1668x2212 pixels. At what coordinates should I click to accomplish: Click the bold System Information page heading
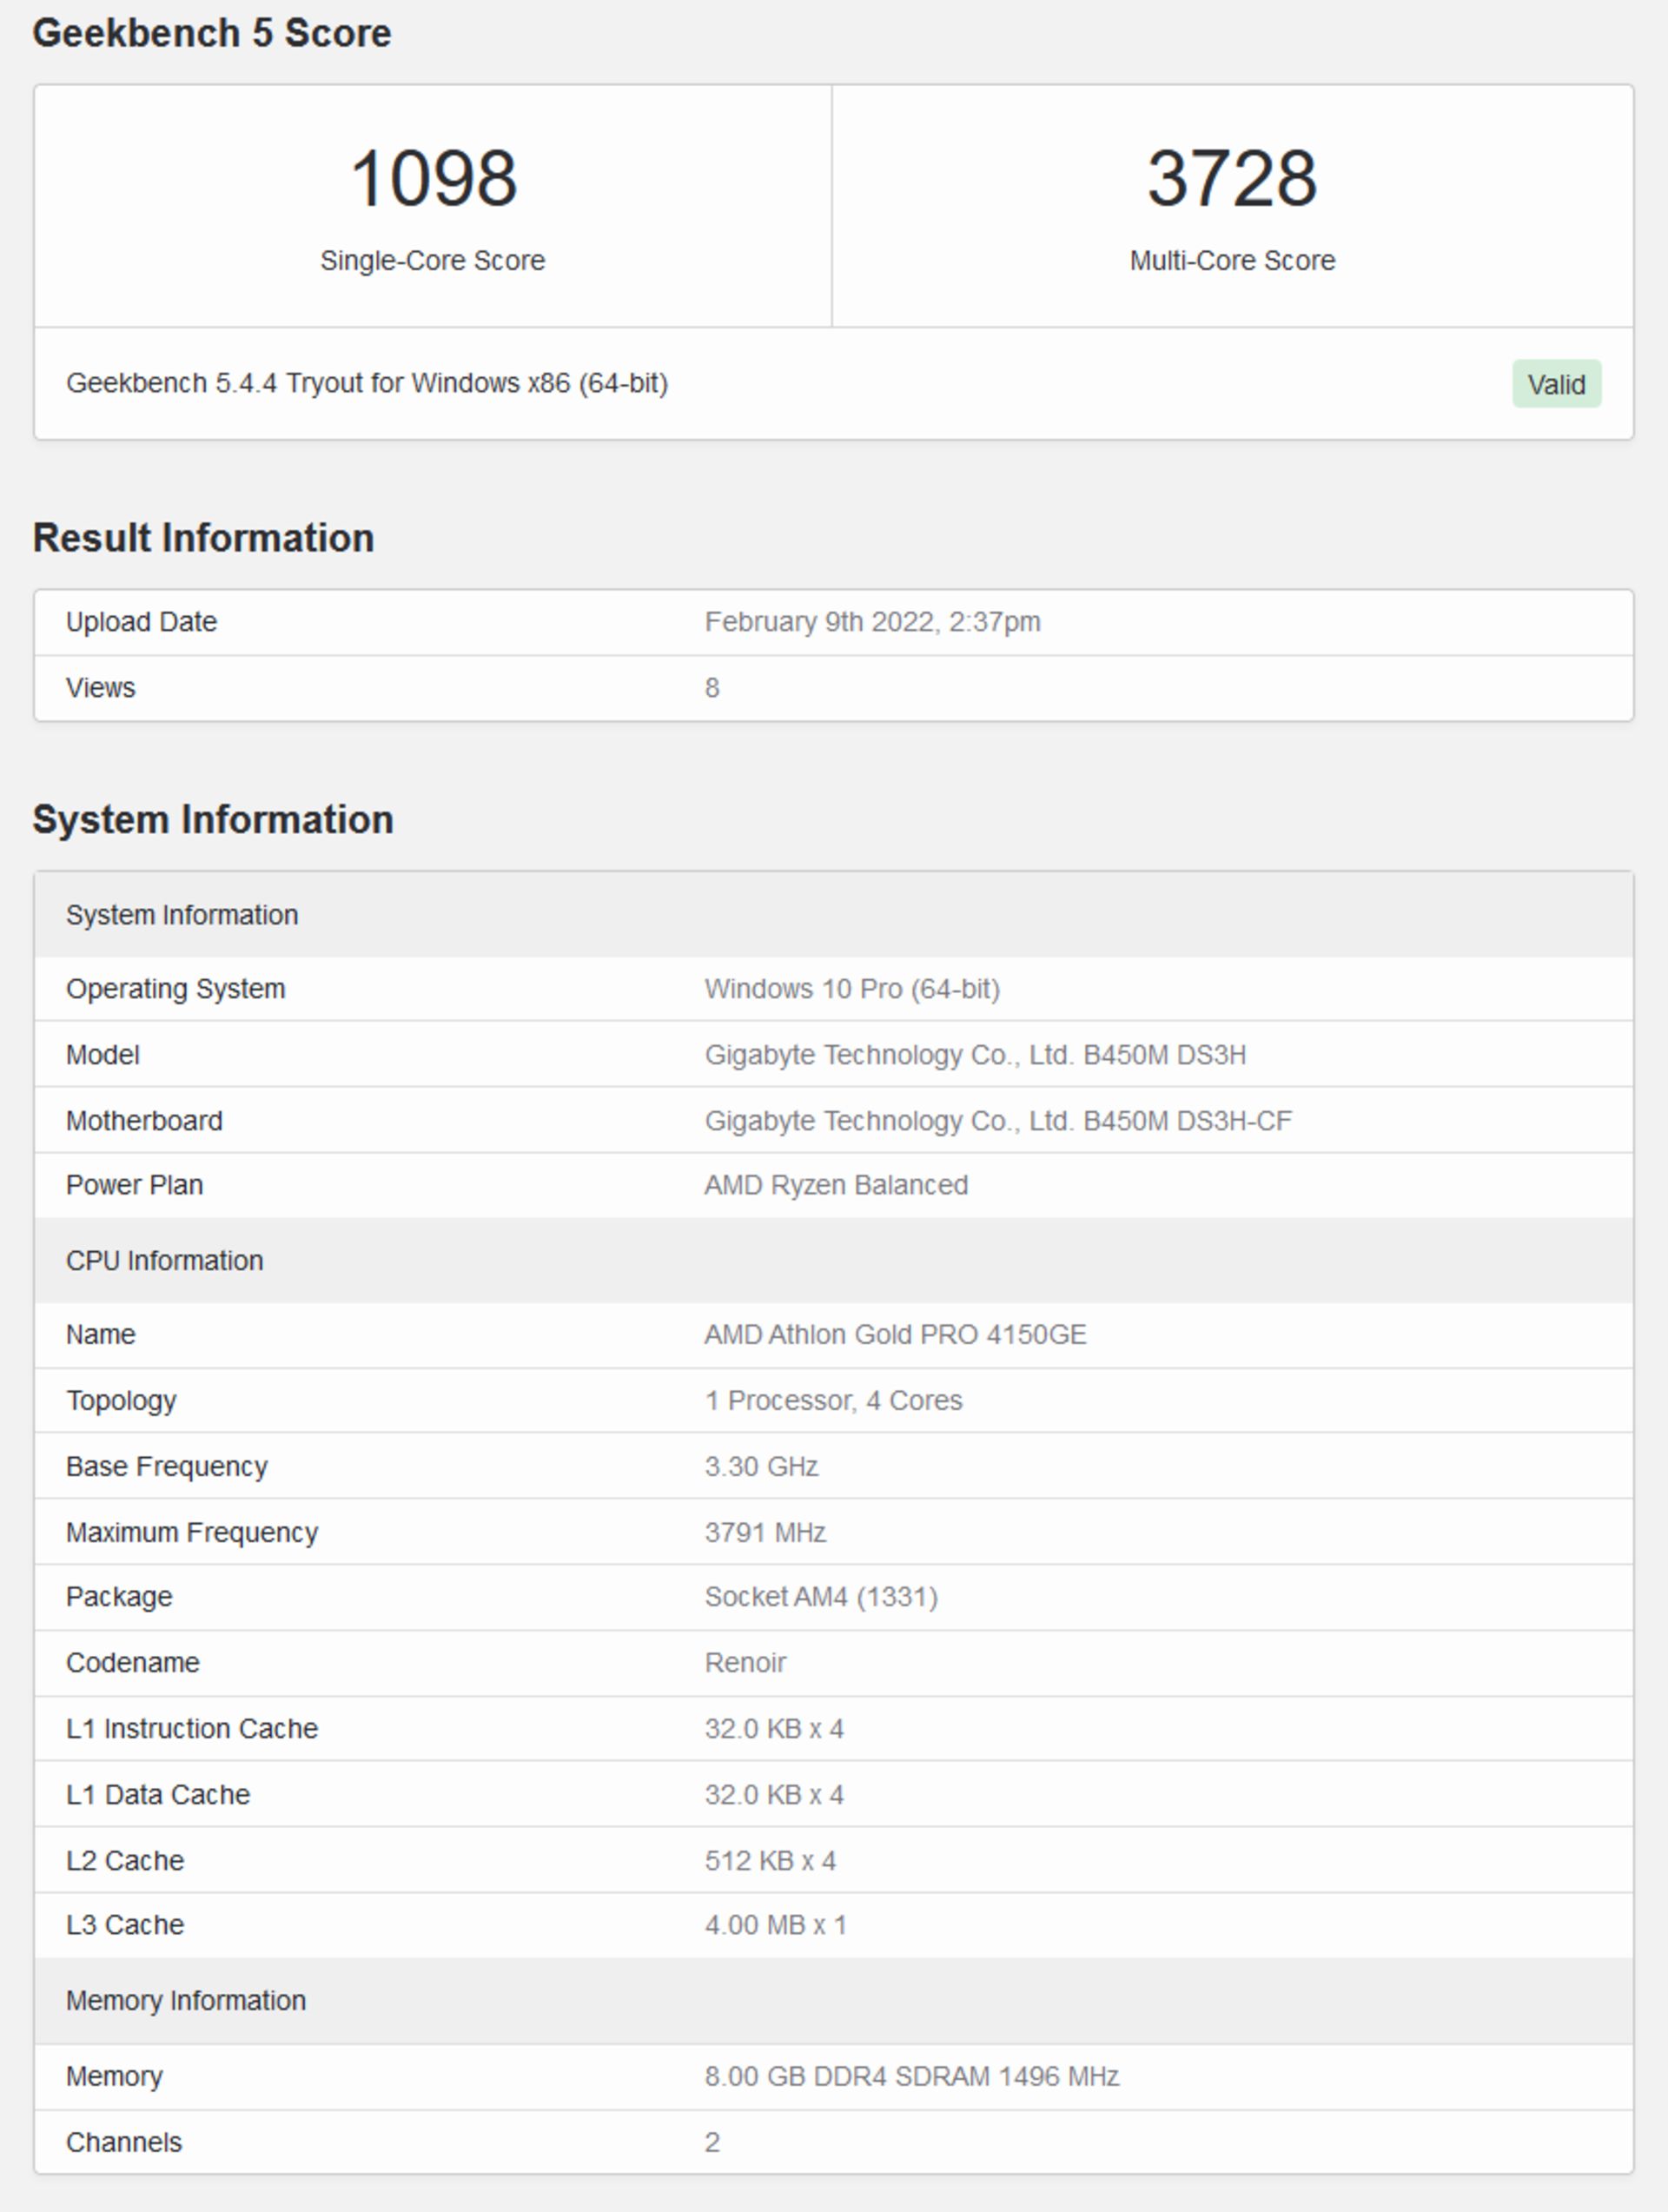click(213, 820)
